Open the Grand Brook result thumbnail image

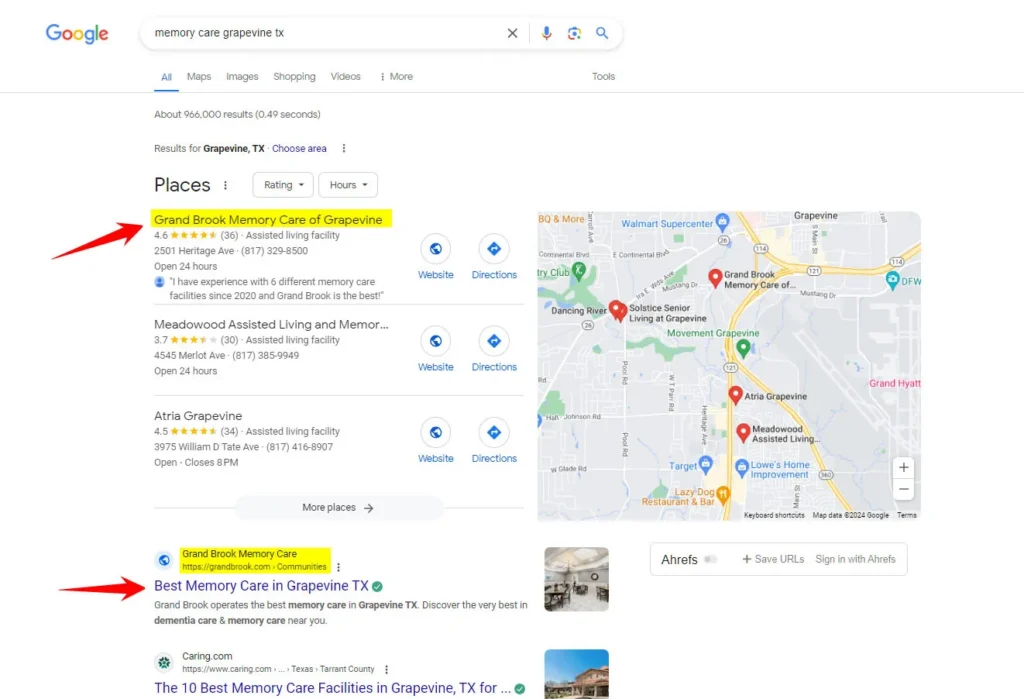click(576, 579)
